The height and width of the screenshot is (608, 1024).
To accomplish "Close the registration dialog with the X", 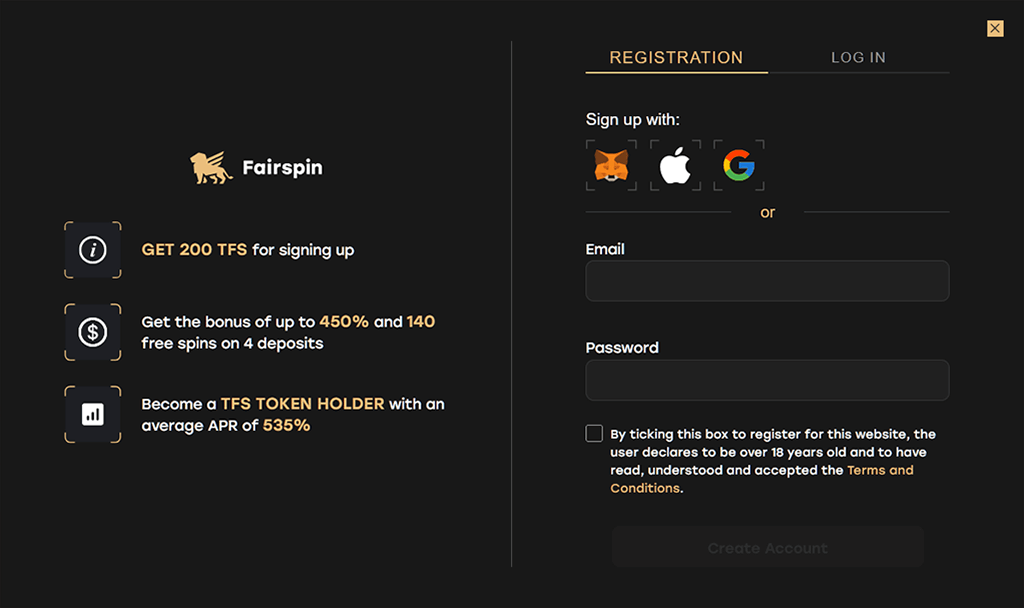I will pyautogui.click(x=995, y=28).
